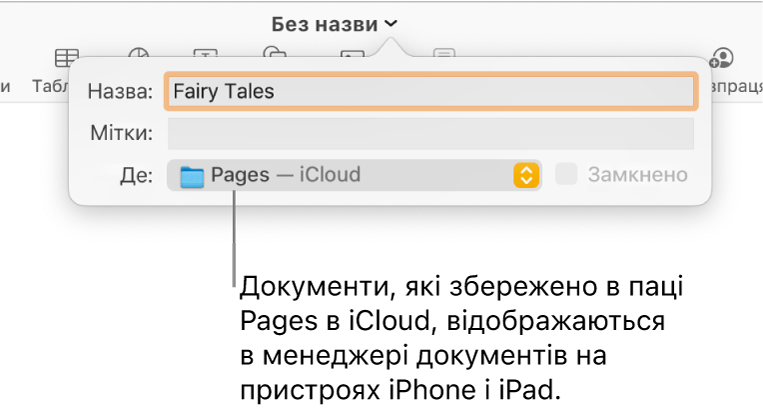Enable the Замкнено checkbox

click(x=567, y=175)
